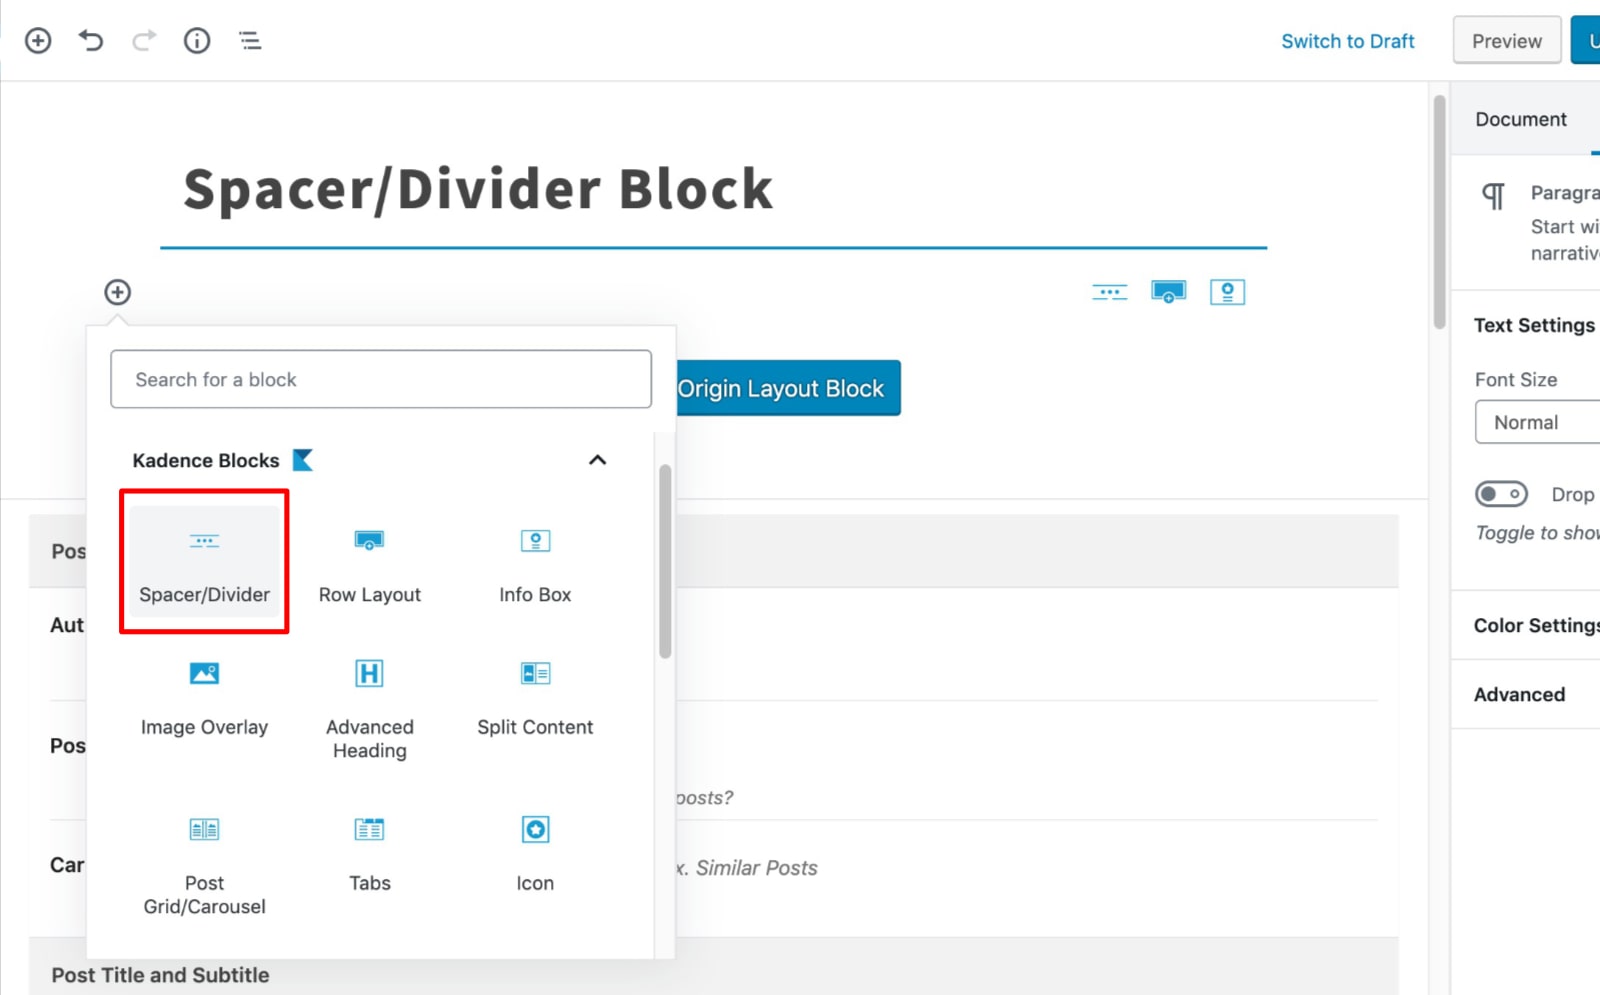The image size is (1600, 995).
Task: Insert the Image Overlay block
Action: [x=204, y=697]
